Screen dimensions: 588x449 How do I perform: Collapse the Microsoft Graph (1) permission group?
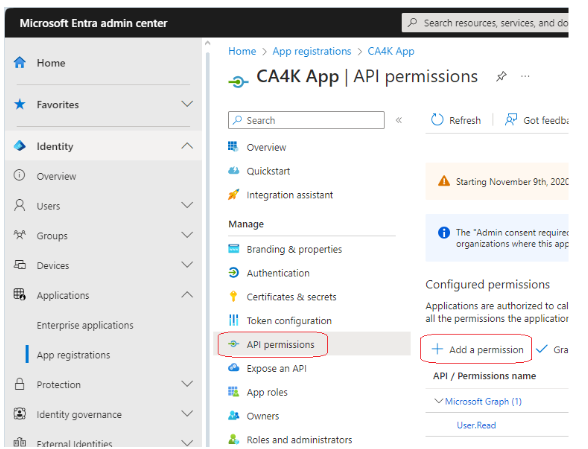coord(438,401)
